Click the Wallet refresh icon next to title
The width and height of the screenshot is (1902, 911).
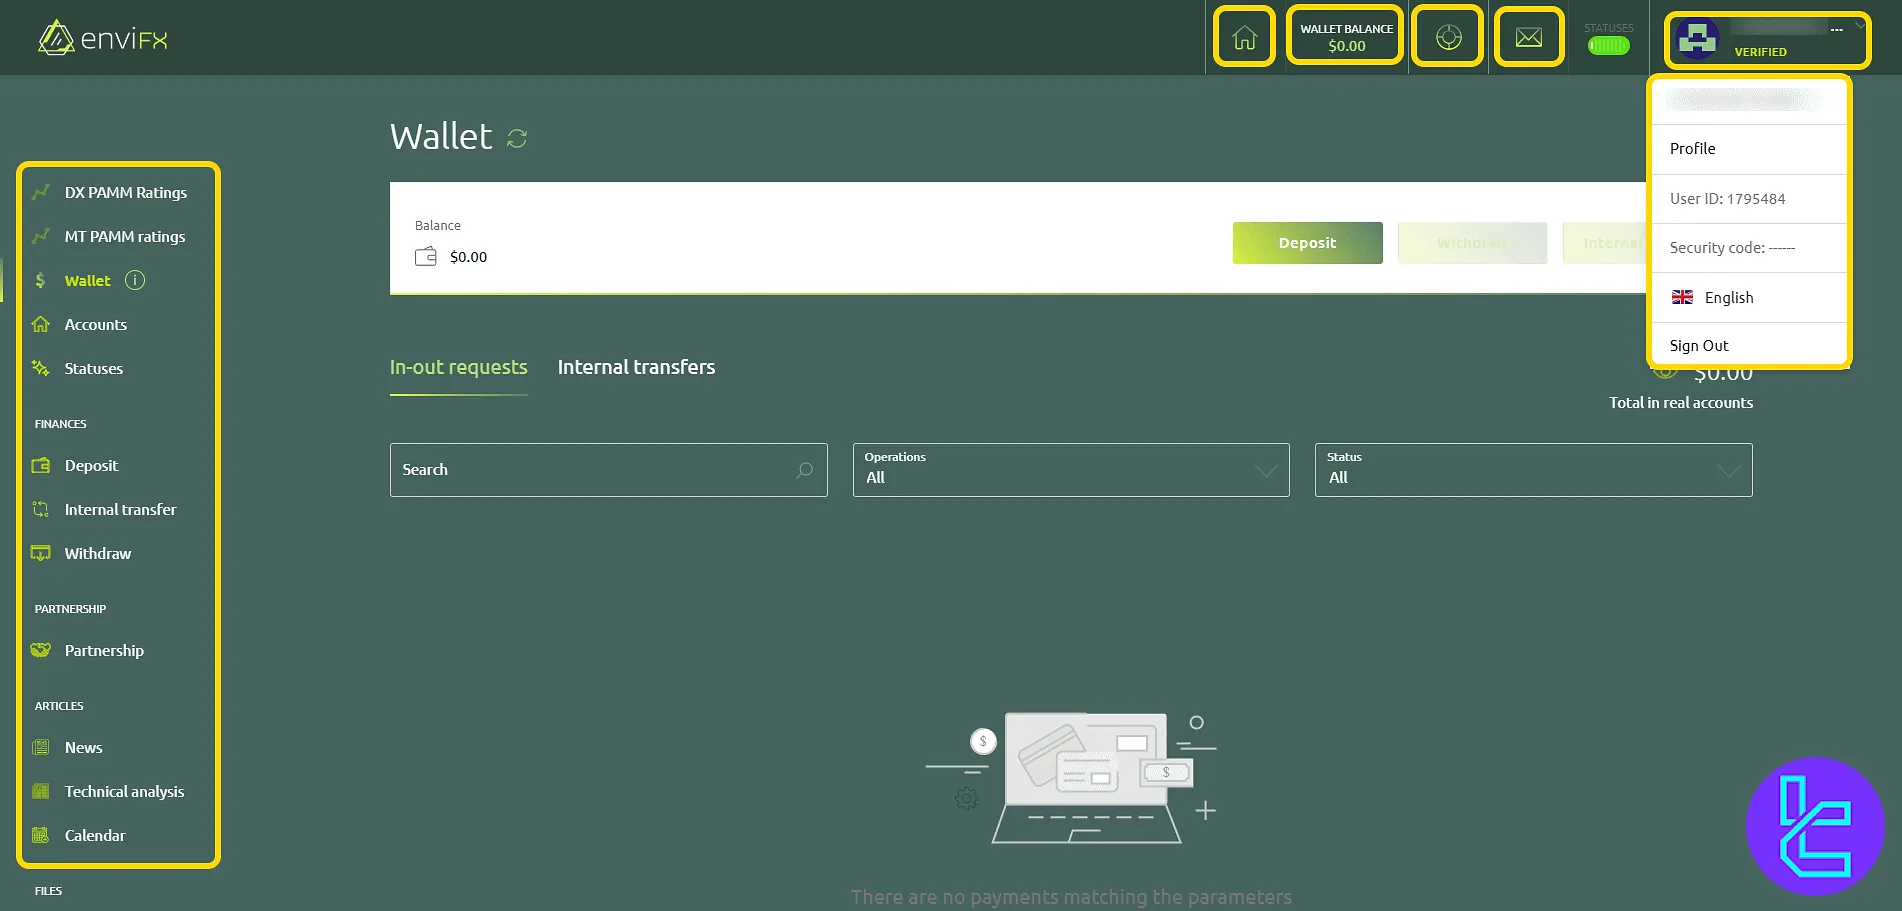(516, 138)
